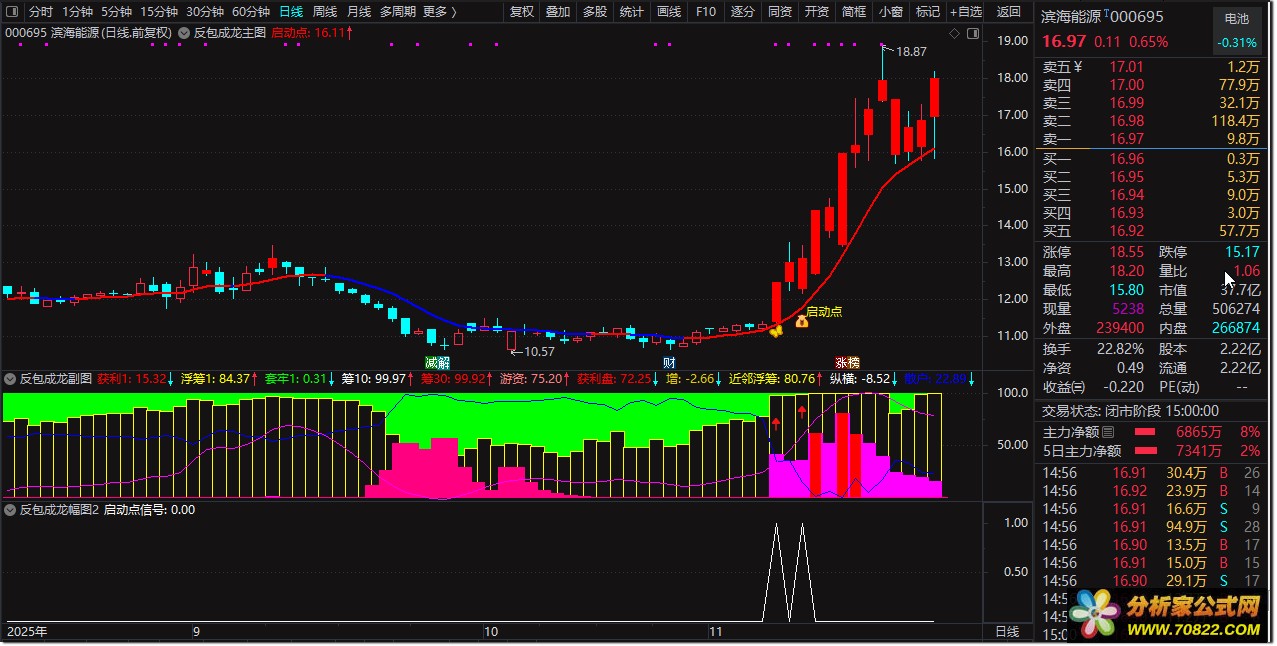Click the list icon next to 主力净额
Image resolution: width=1277 pixels, height=646 pixels.
click(1107, 433)
